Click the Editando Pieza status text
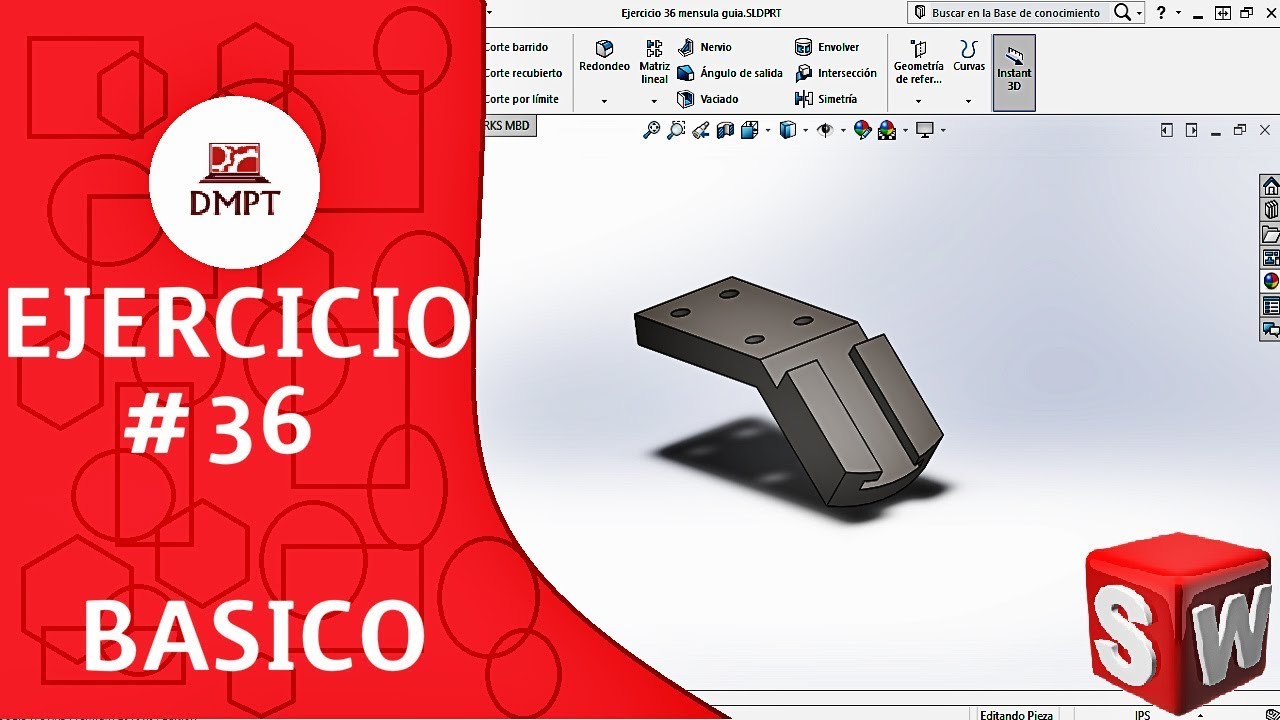 1016,715
